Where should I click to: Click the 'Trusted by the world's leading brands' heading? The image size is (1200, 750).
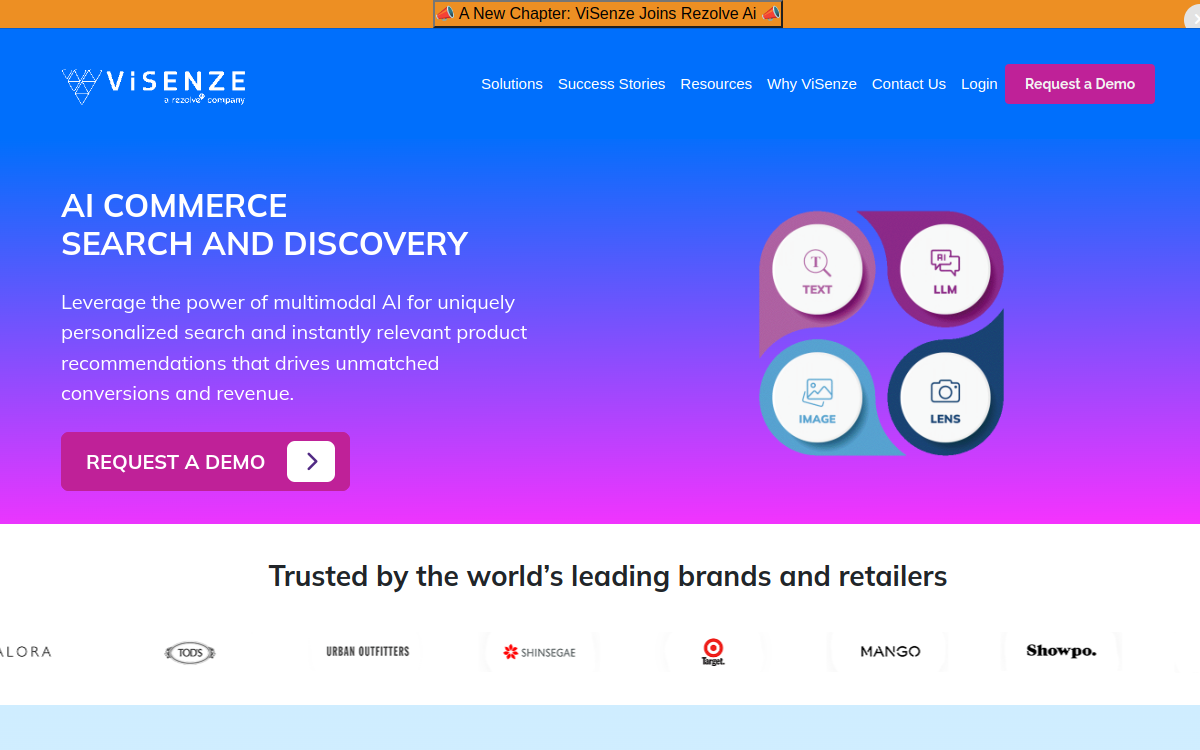[x=608, y=576]
